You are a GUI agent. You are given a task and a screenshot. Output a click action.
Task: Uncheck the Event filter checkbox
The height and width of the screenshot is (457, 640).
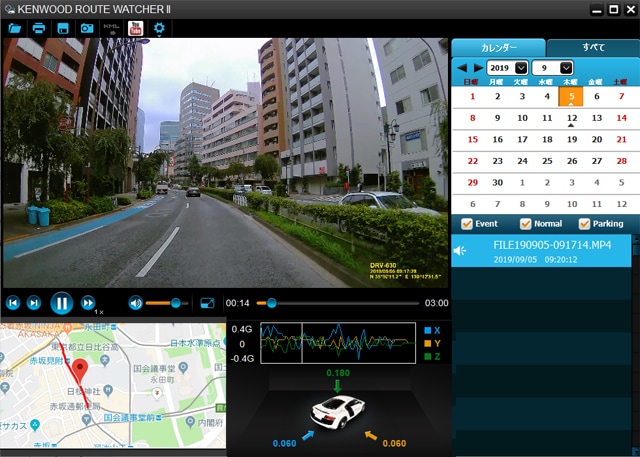tap(466, 224)
